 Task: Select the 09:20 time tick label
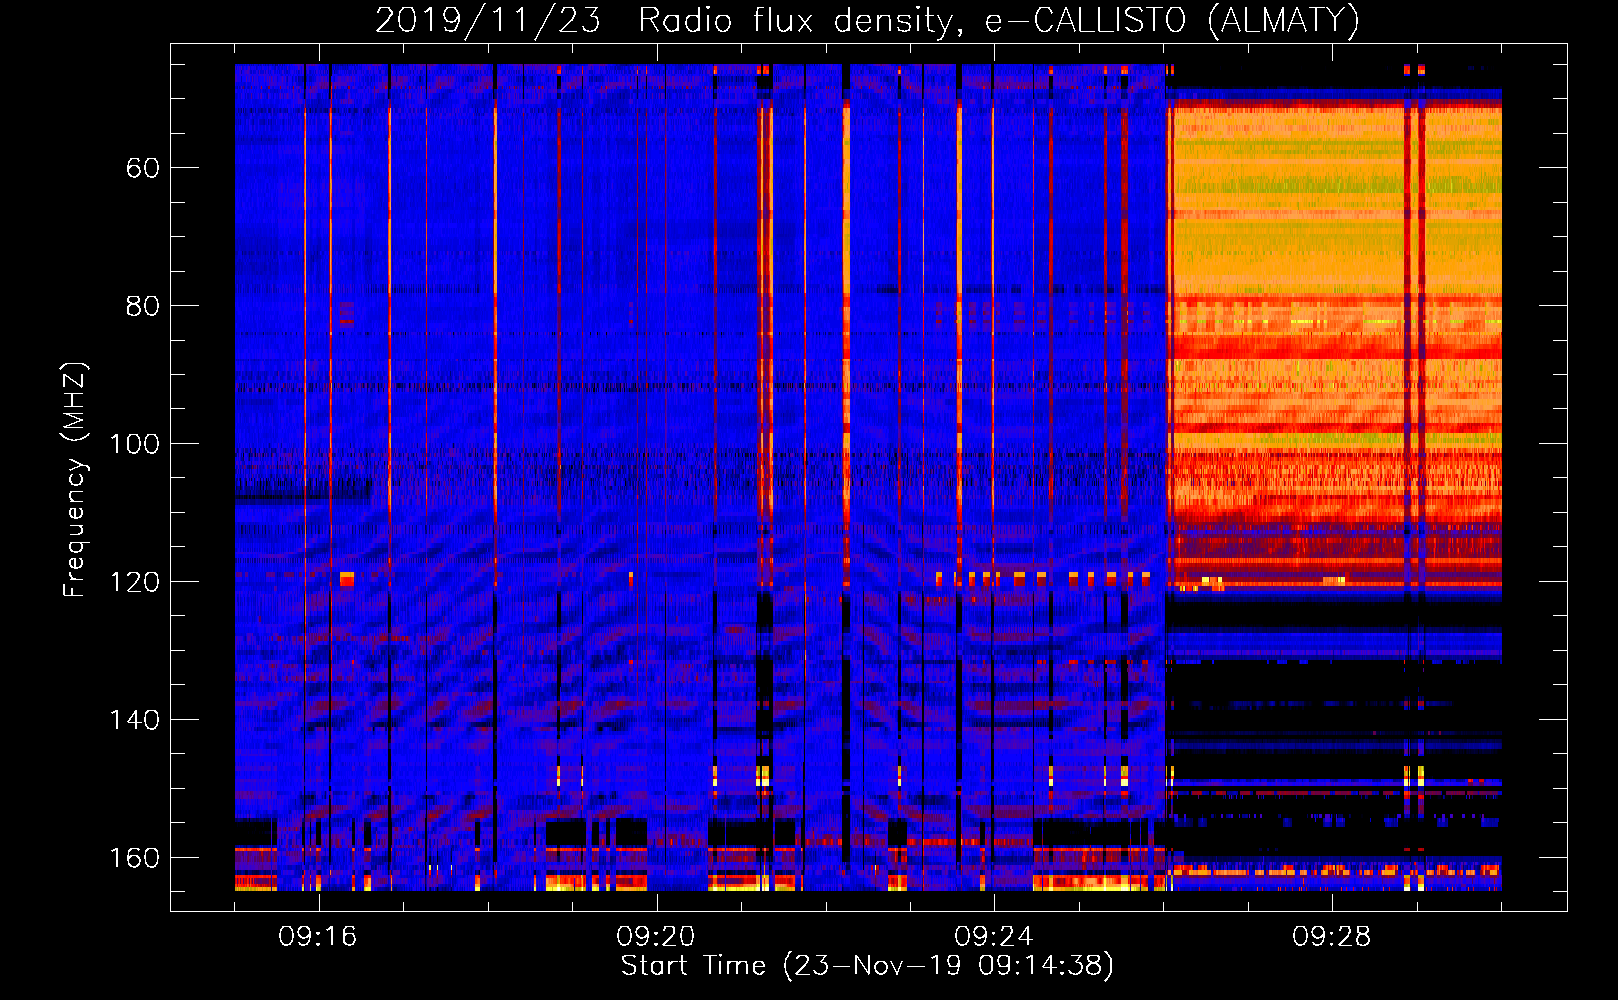point(657,937)
